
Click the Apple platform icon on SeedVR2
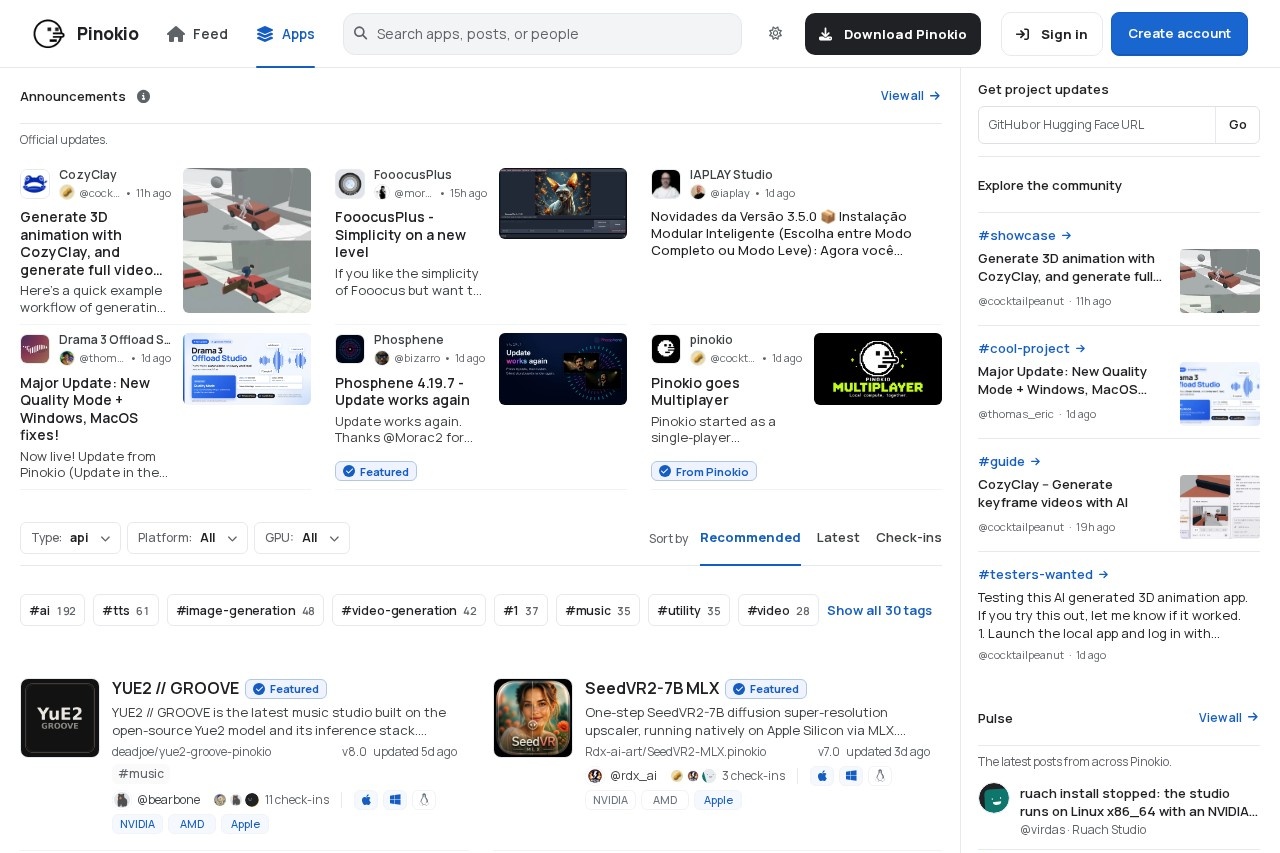822,776
